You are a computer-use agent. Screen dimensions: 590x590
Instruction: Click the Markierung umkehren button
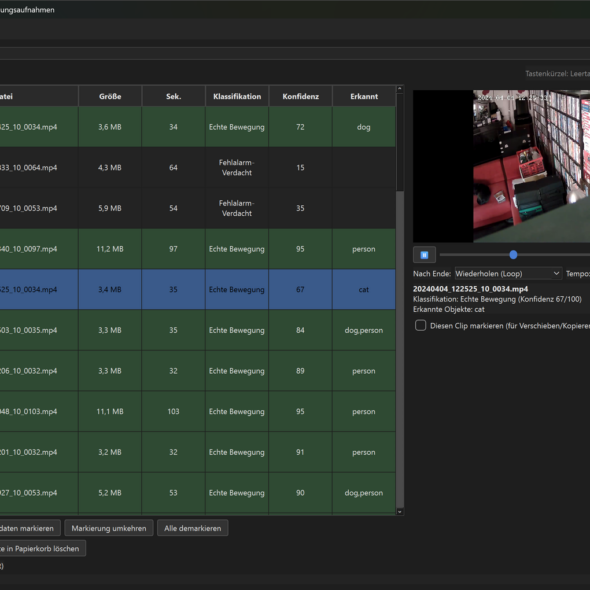[109, 528]
